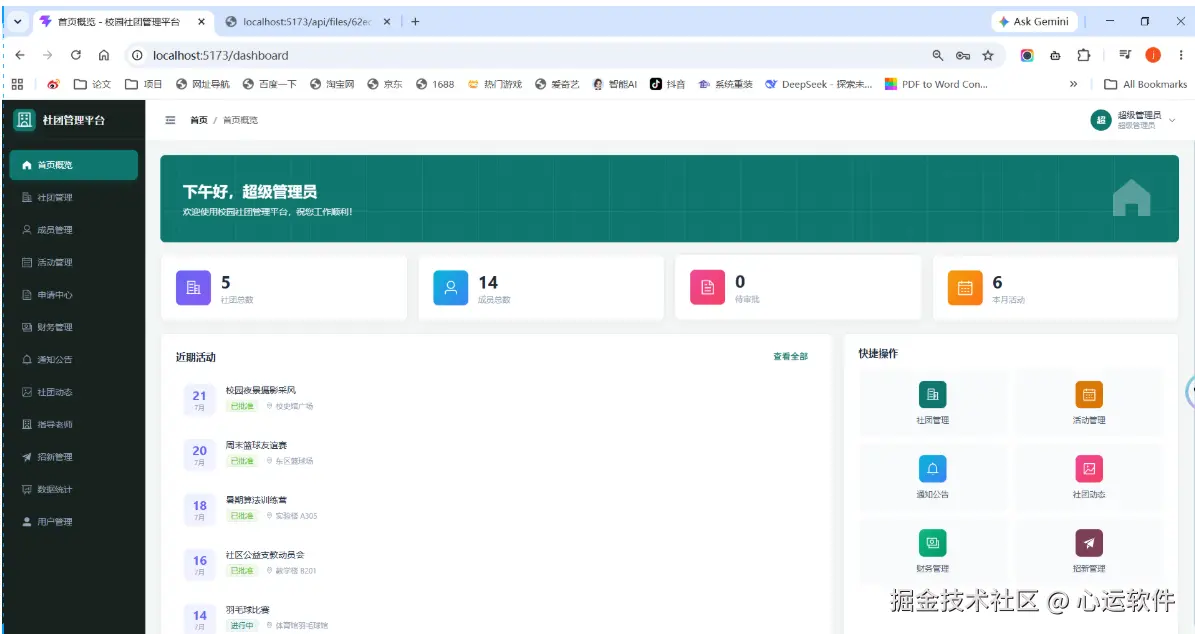1195x634 pixels.
Task: Show hidden bookmarks with the » chevron
Action: click(1073, 84)
